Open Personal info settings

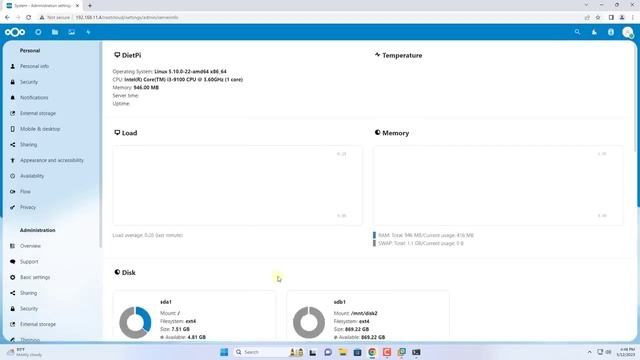(x=34, y=66)
